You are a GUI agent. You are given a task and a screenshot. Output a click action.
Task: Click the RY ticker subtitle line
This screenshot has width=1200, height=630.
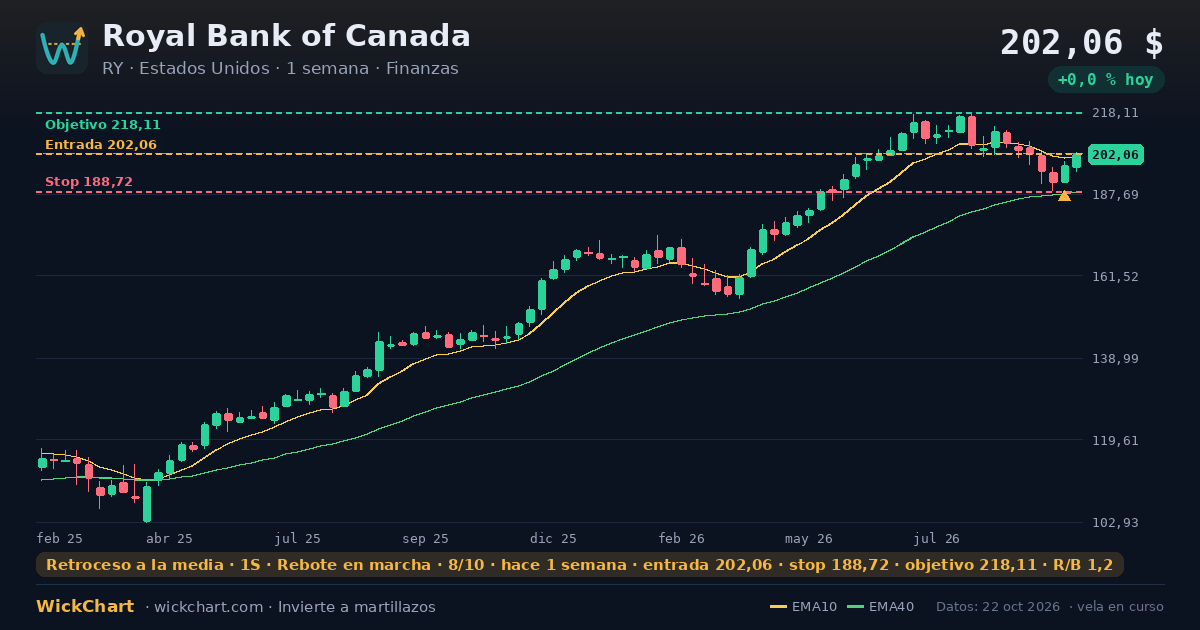(280, 69)
